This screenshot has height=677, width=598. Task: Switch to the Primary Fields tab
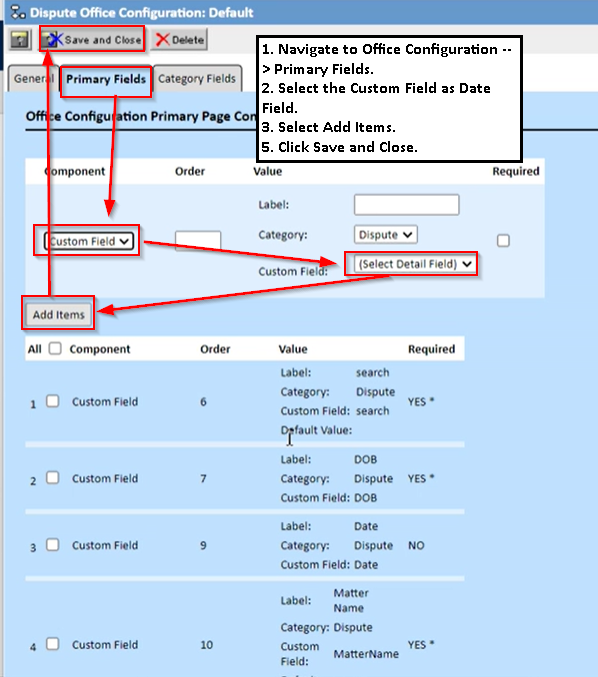(x=106, y=79)
